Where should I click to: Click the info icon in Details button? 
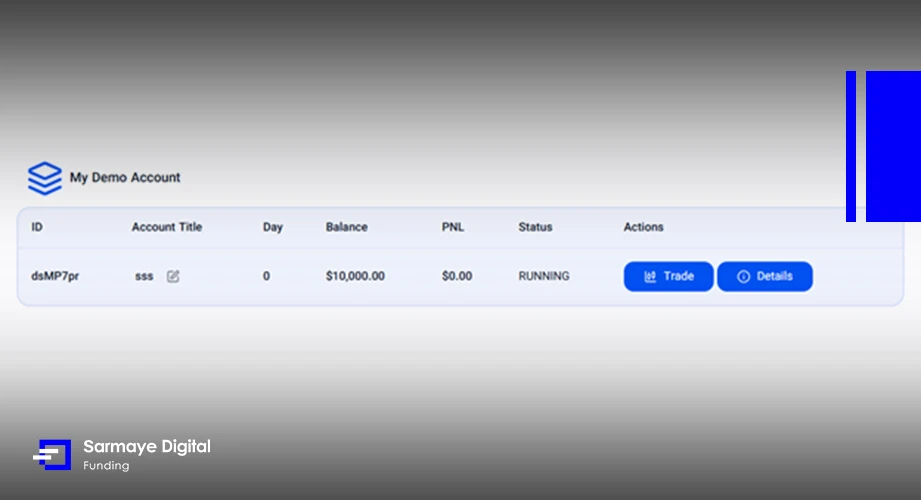[744, 276]
